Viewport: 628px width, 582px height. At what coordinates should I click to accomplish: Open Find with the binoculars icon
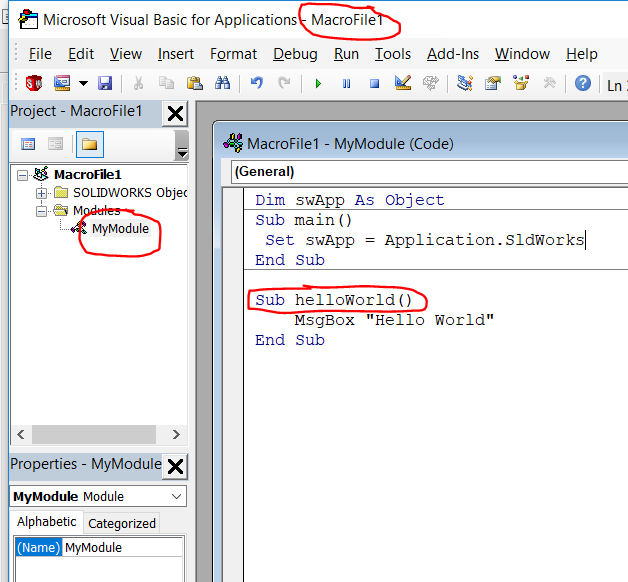pyautogui.click(x=222, y=83)
